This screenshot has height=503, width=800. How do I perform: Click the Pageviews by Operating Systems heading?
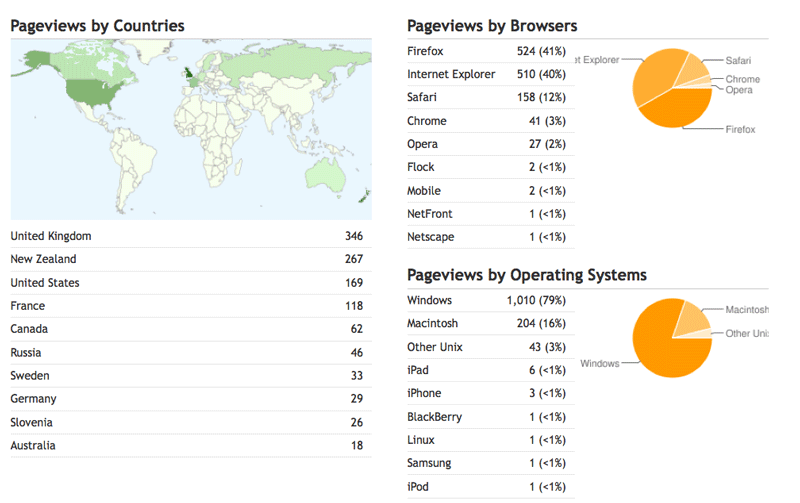coord(527,275)
